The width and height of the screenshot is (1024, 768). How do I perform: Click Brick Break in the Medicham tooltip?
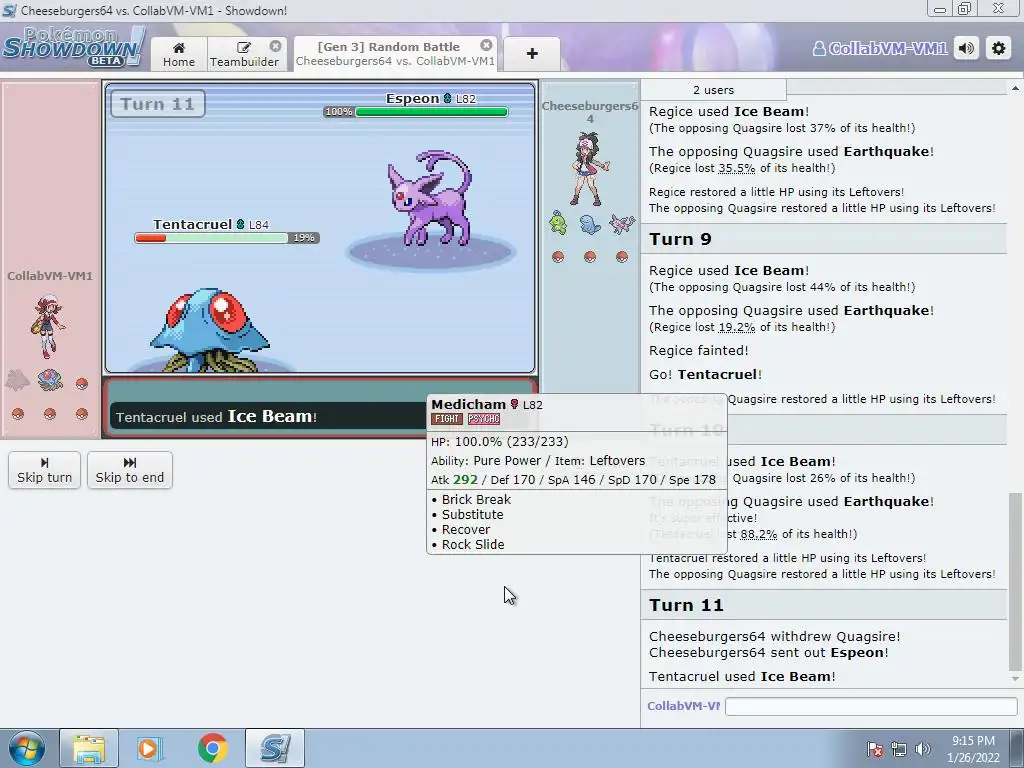pos(476,500)
